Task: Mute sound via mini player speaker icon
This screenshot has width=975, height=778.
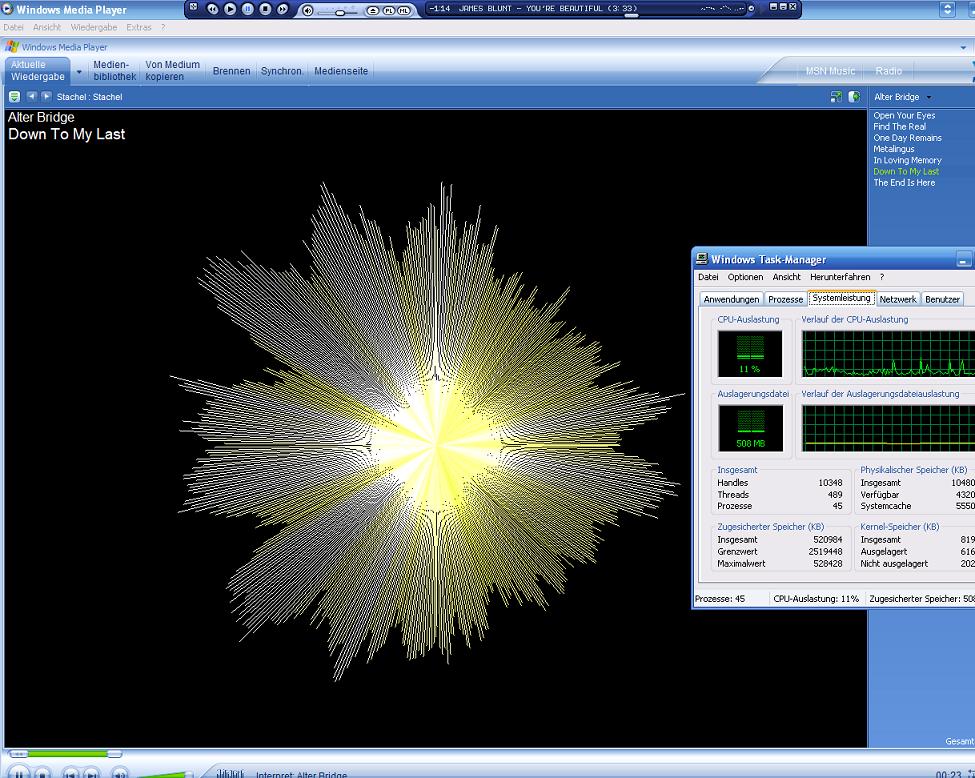Action: point(308,11)
